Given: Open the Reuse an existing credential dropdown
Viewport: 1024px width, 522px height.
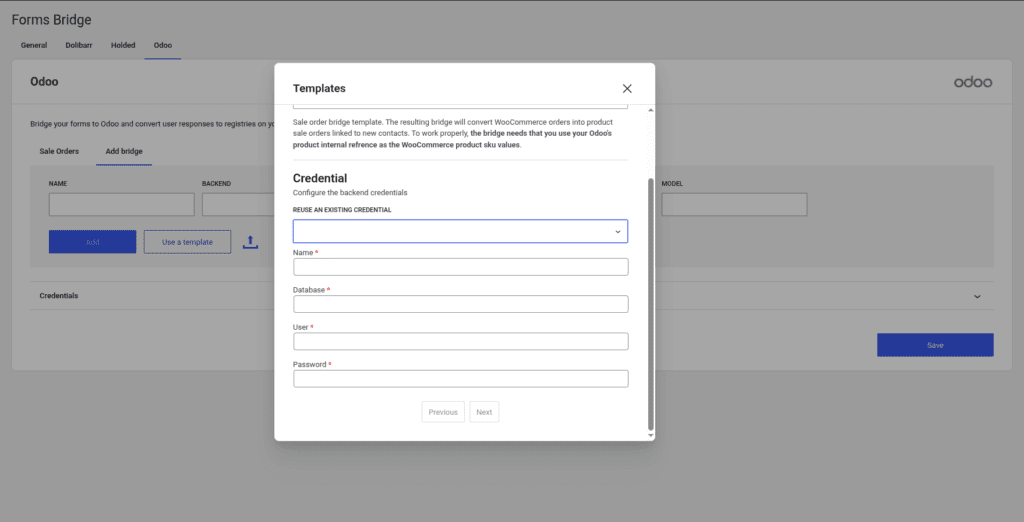Looking at the screenshot, I should click(460, 231).
